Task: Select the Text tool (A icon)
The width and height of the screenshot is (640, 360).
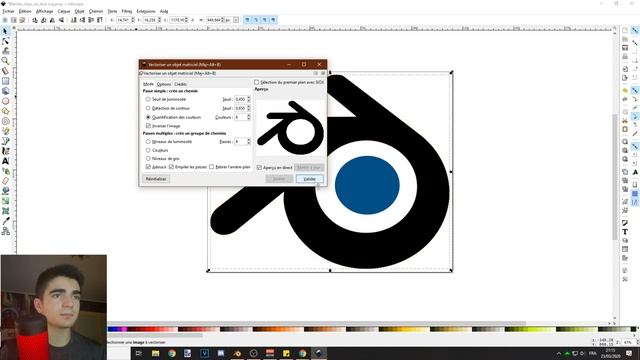Action: [5, 161]
